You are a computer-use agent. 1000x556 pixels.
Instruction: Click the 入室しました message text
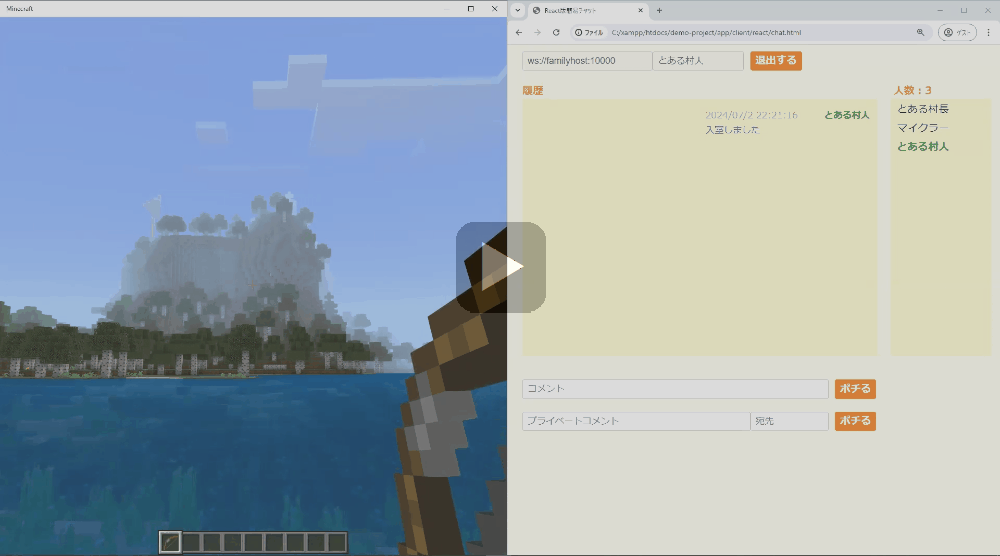point(732,130)
